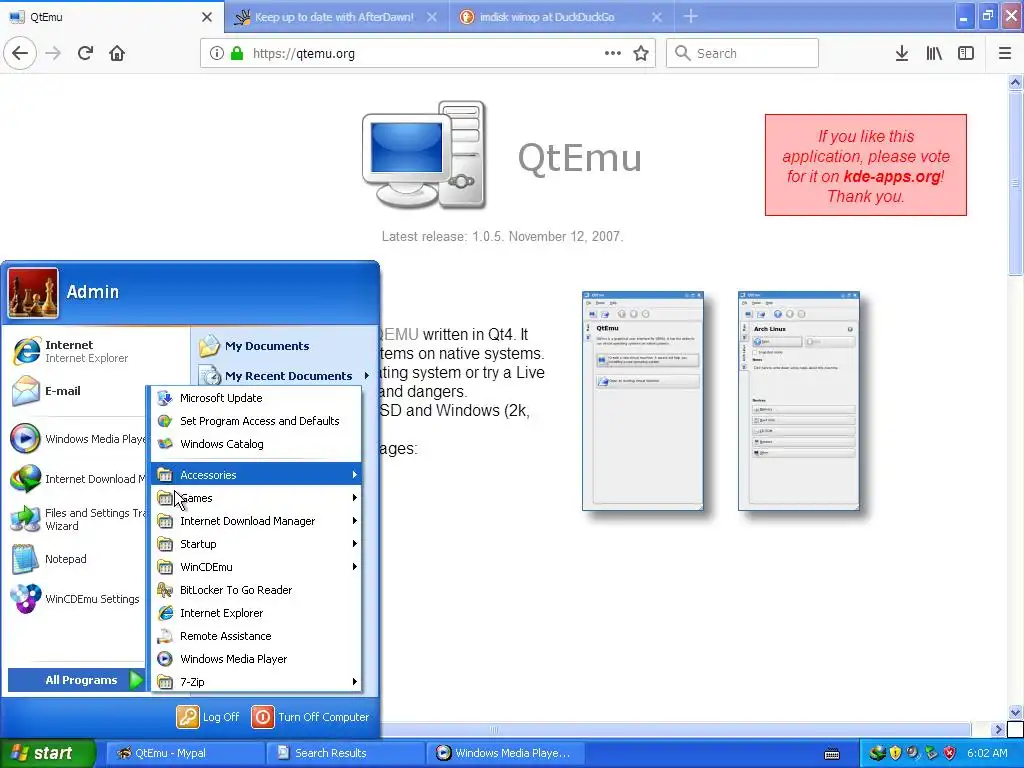Open the Arch Linux screenshot thumbnail
Viewport: 1024px width, 768px height.
pos(799,401)
